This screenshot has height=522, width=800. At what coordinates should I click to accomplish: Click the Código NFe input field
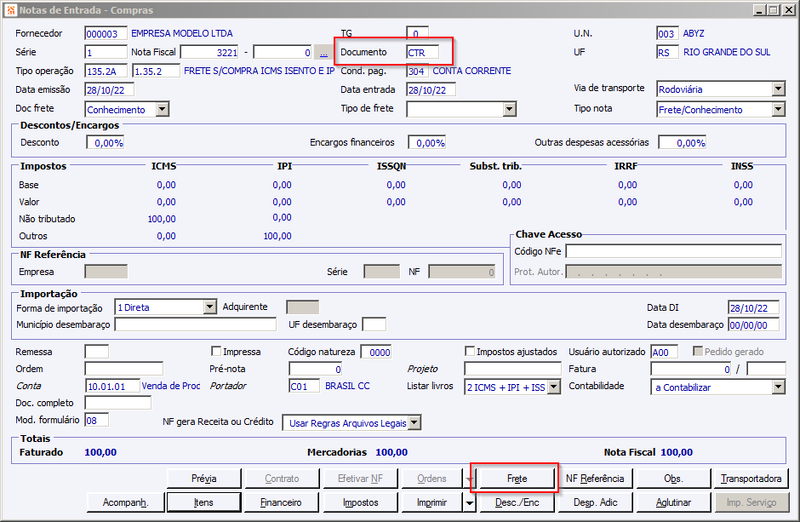[x=673, y=251]
